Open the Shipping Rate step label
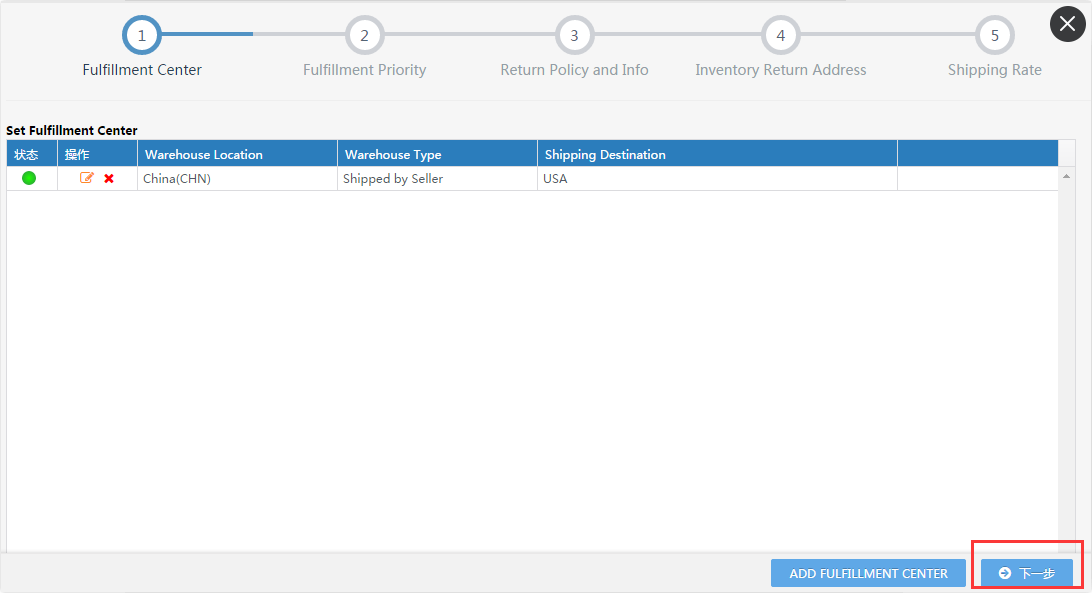The image size is (1092, 593). click(x=994, y=70)
